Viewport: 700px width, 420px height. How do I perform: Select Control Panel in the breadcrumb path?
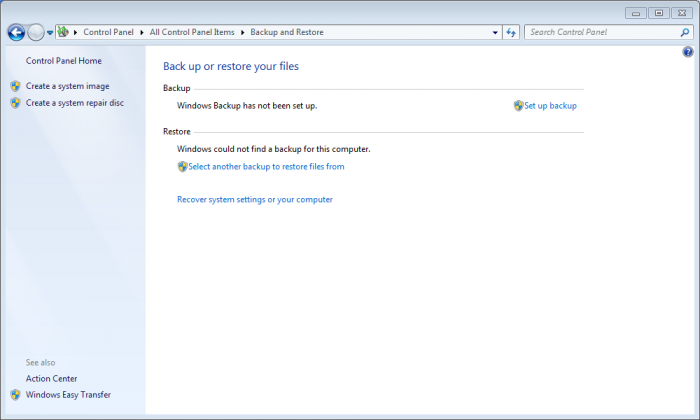[x=110, y=32]
